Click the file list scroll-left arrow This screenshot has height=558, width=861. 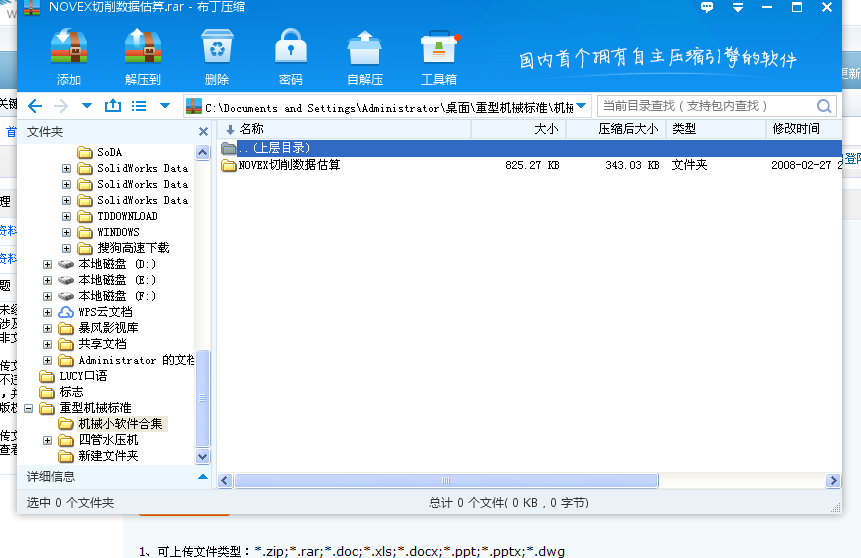coord(225,481)
